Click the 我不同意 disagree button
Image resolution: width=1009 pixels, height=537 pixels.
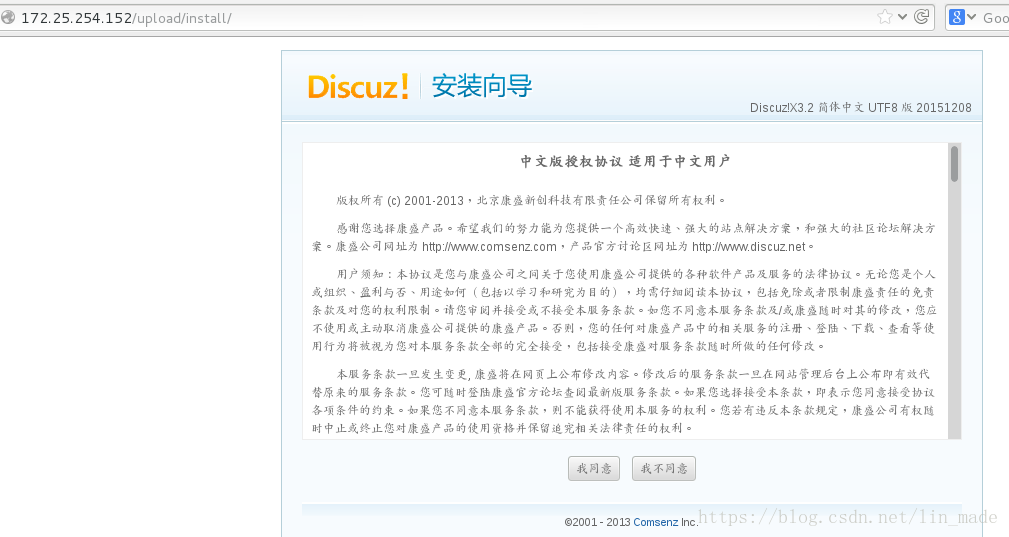[663, 468]
